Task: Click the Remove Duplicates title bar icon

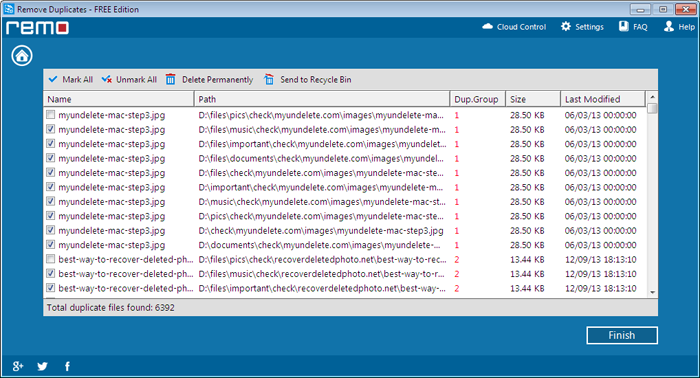Action: (9, 9)
